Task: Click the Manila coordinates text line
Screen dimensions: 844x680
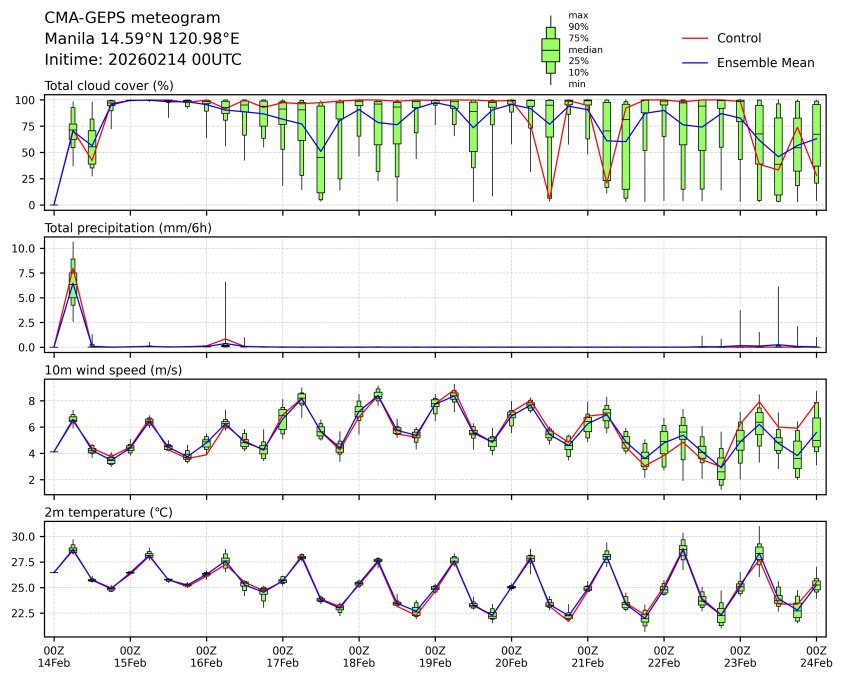Action: pyautogui.click(x=142, y=39)
